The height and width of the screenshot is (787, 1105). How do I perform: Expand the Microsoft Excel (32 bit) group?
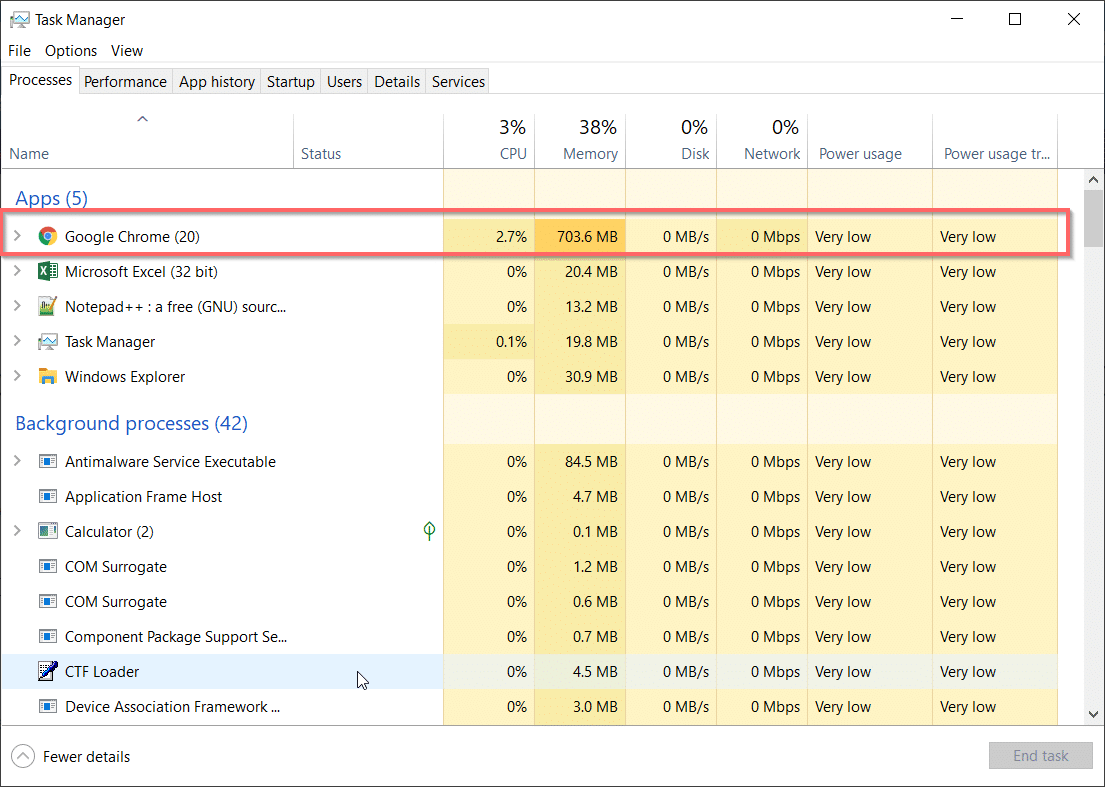click(18, 271)
